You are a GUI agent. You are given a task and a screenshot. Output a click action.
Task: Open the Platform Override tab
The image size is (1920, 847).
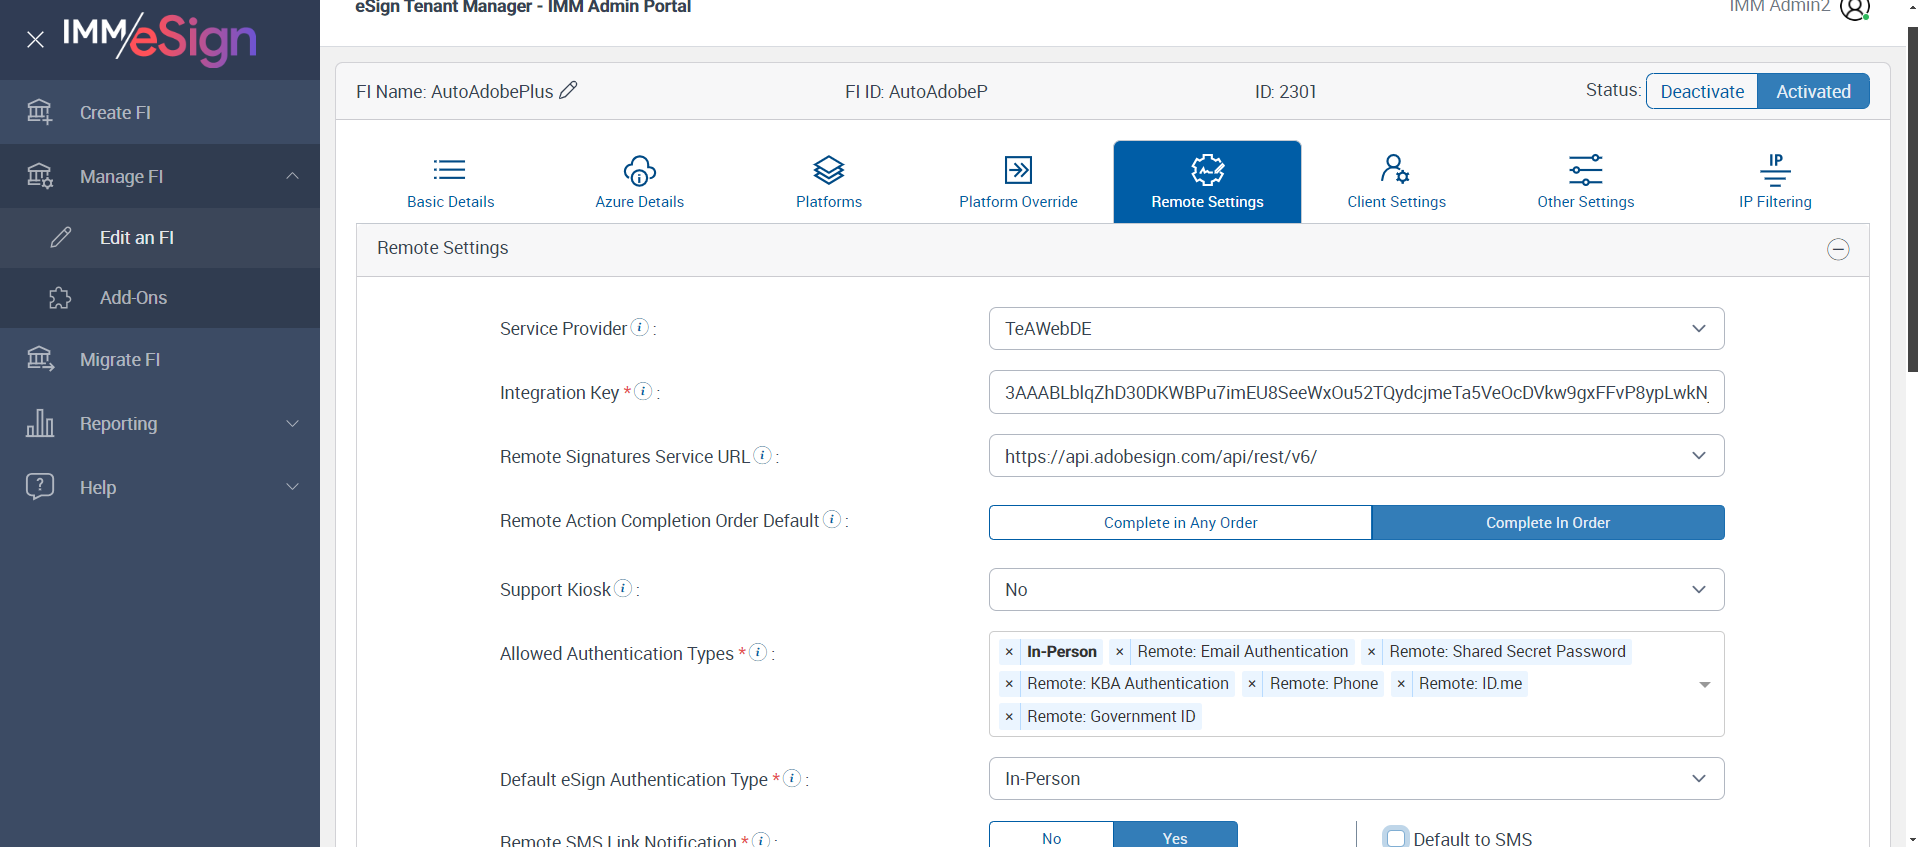pyautogui.click(x=1018, y=182)
